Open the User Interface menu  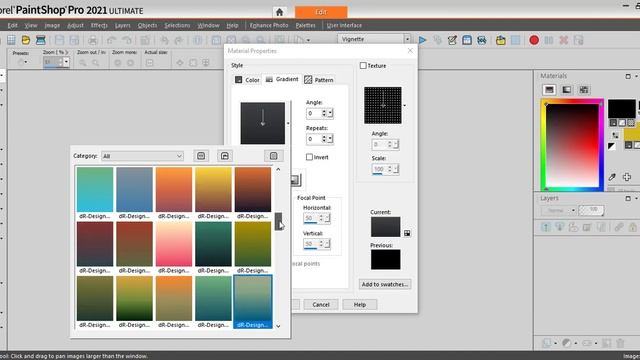click(344, 25)
